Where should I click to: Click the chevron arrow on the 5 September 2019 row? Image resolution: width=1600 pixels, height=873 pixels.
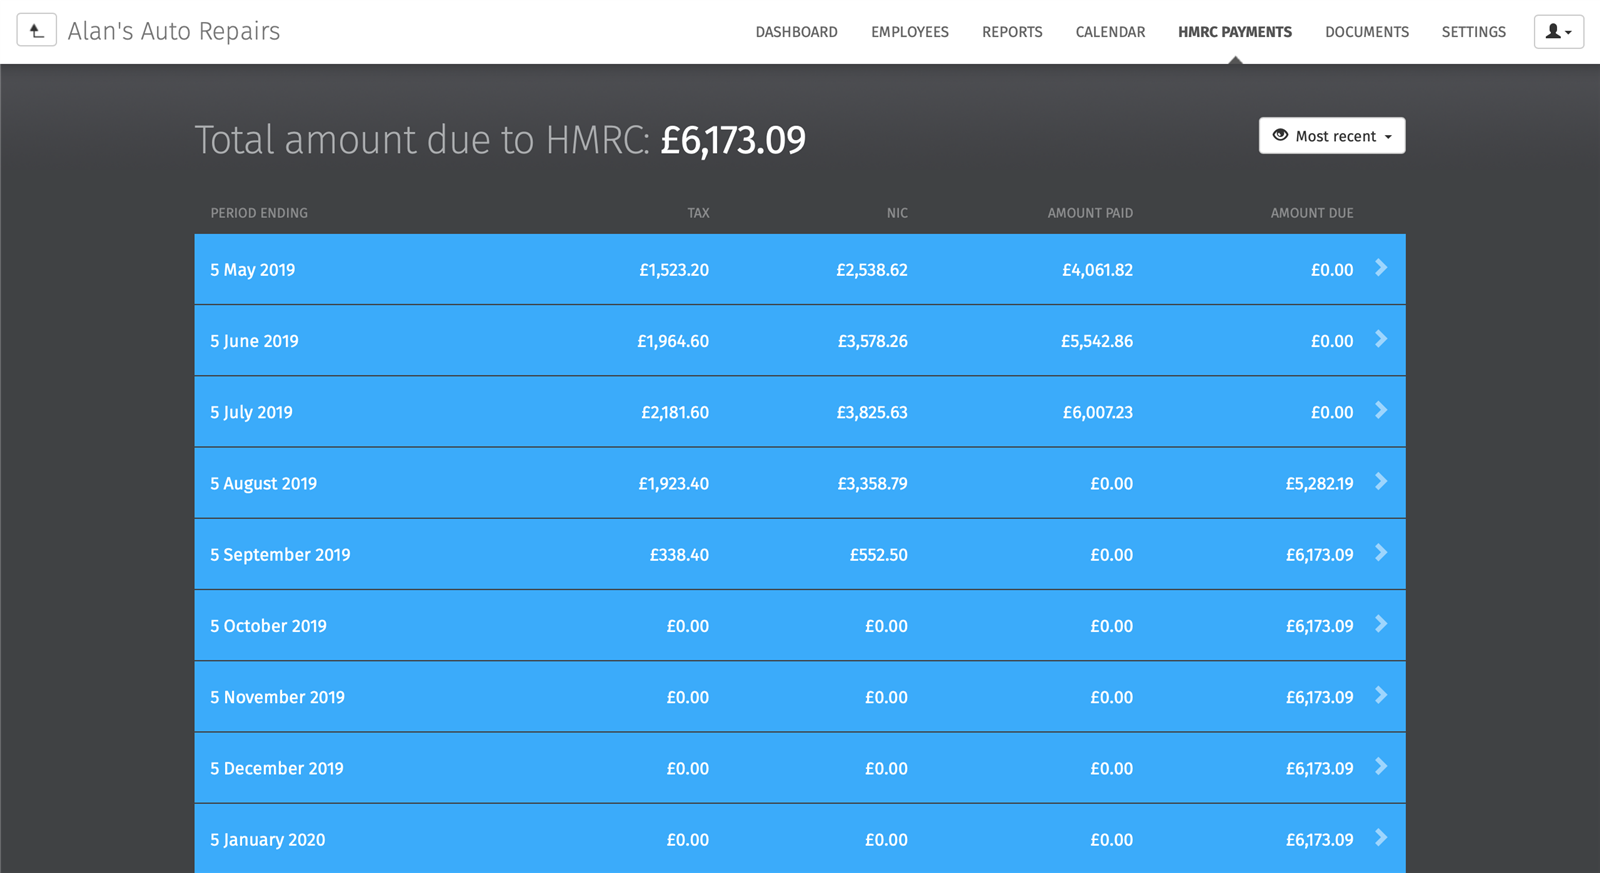pyautogui.click(x=1381, y=553)
